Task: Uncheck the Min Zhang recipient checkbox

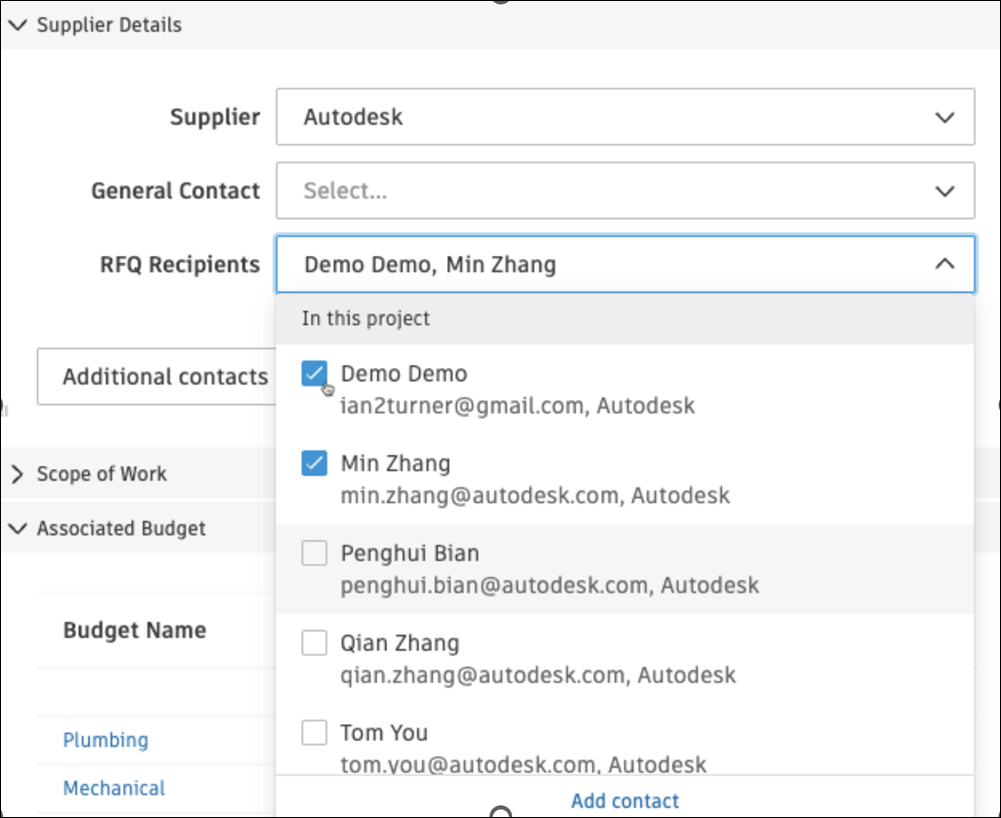Action: click(x=315, y=464)
